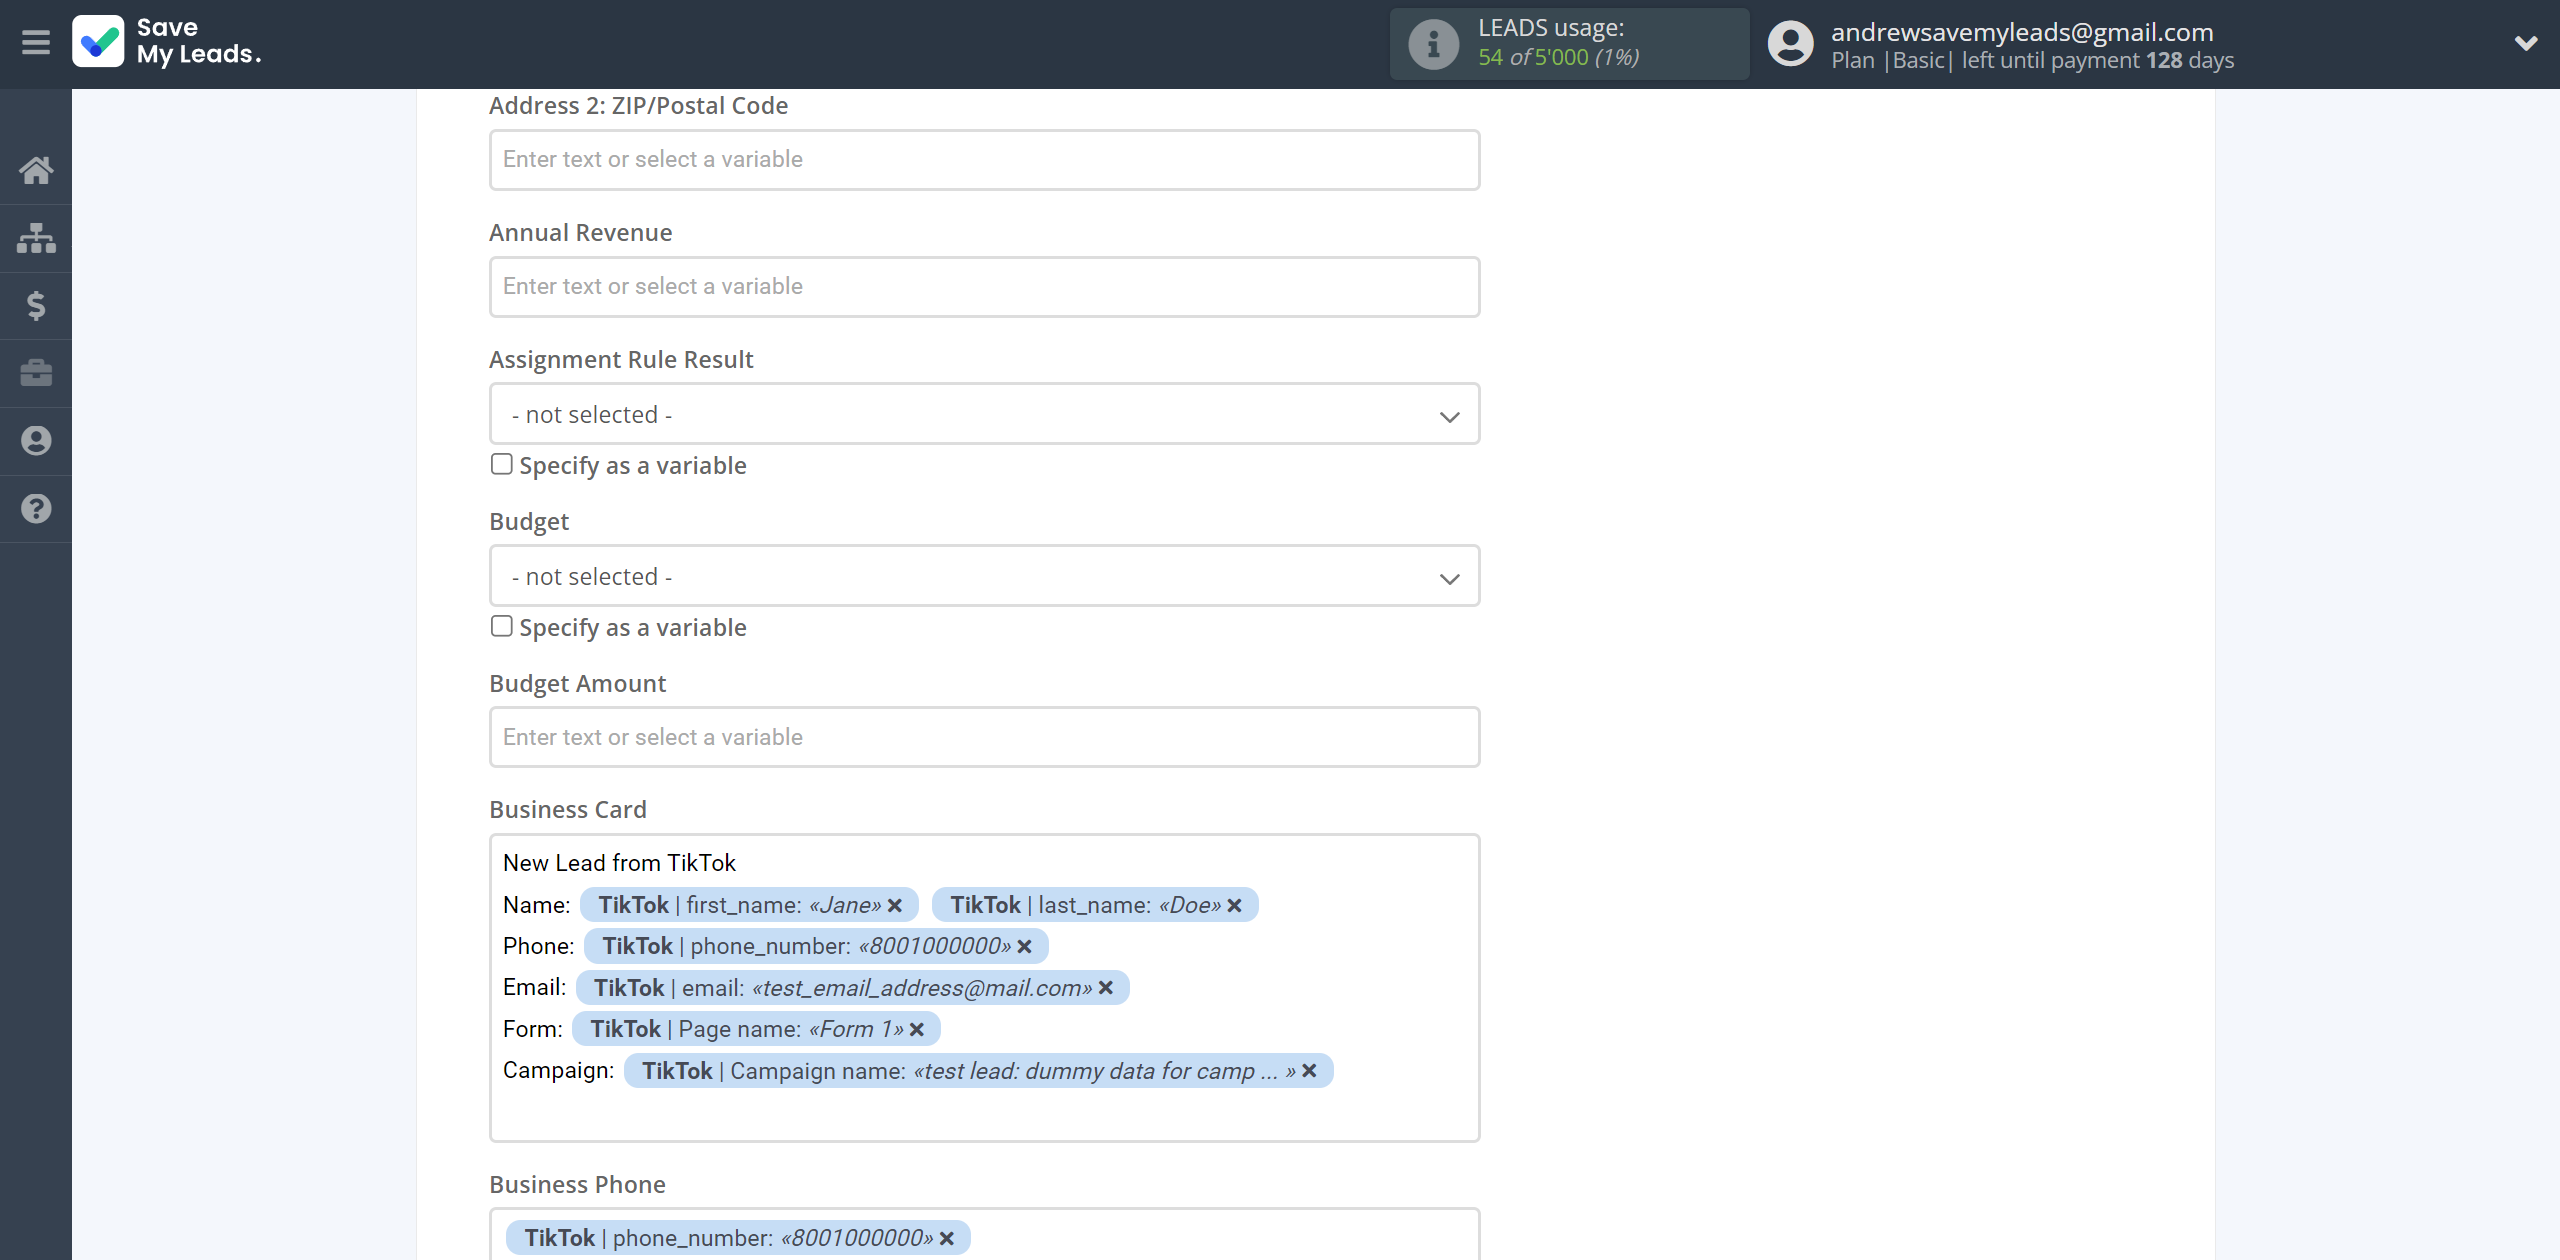Click the TikTok Campaign name variable tag
The width and height of the screenshot is (2560, 1260).
coord(978,1071)
